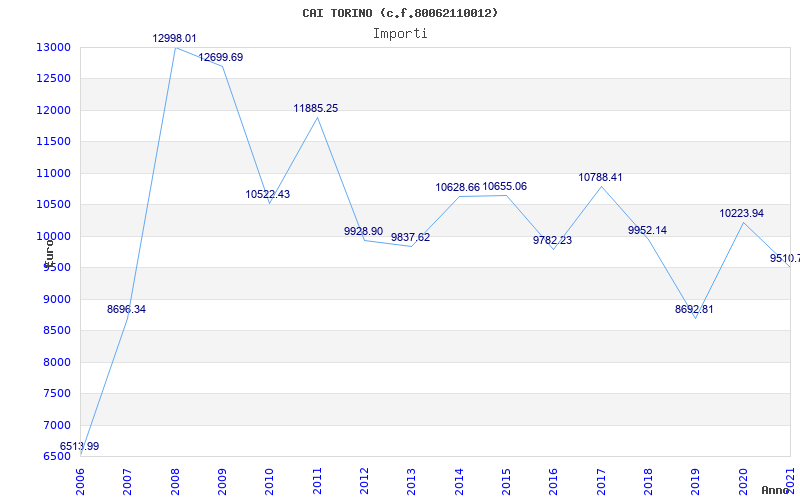Image resolution: width=800 pixels, height=500 pixels.
Task: Click the 13000 y-axis value
Action: click(x=53, y=47)
